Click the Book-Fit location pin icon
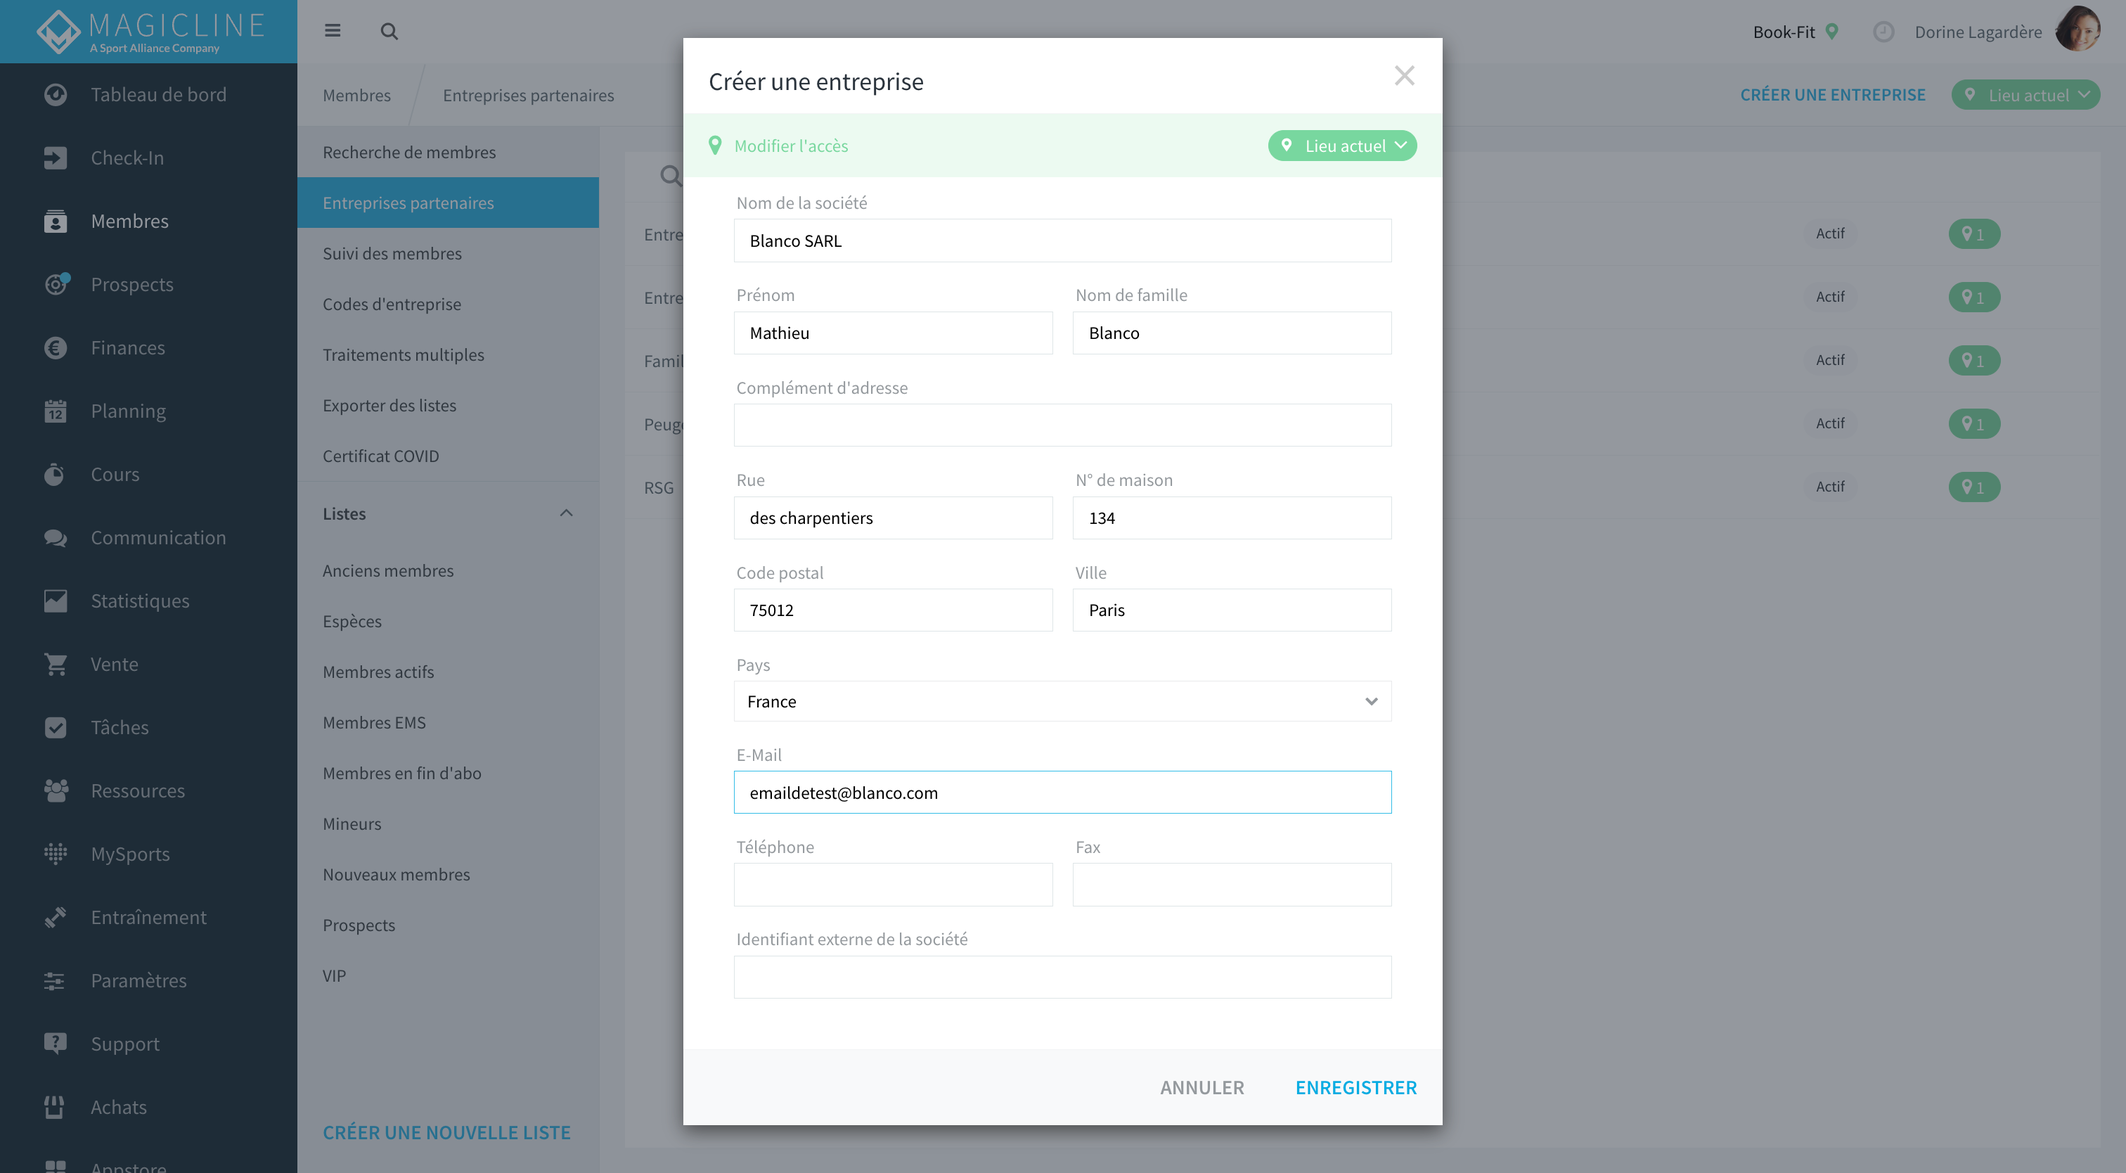The height and width of the screenshot is (1173, 2126). point(1832,31)
